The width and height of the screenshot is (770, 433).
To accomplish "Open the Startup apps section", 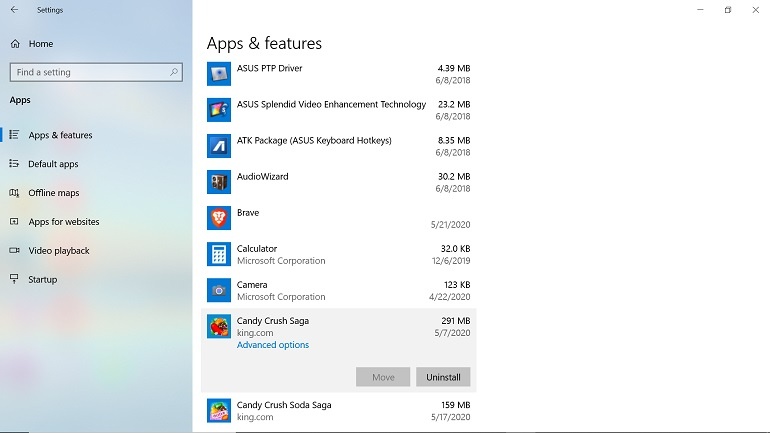I will pyautogui.click(x=42, y=280).
